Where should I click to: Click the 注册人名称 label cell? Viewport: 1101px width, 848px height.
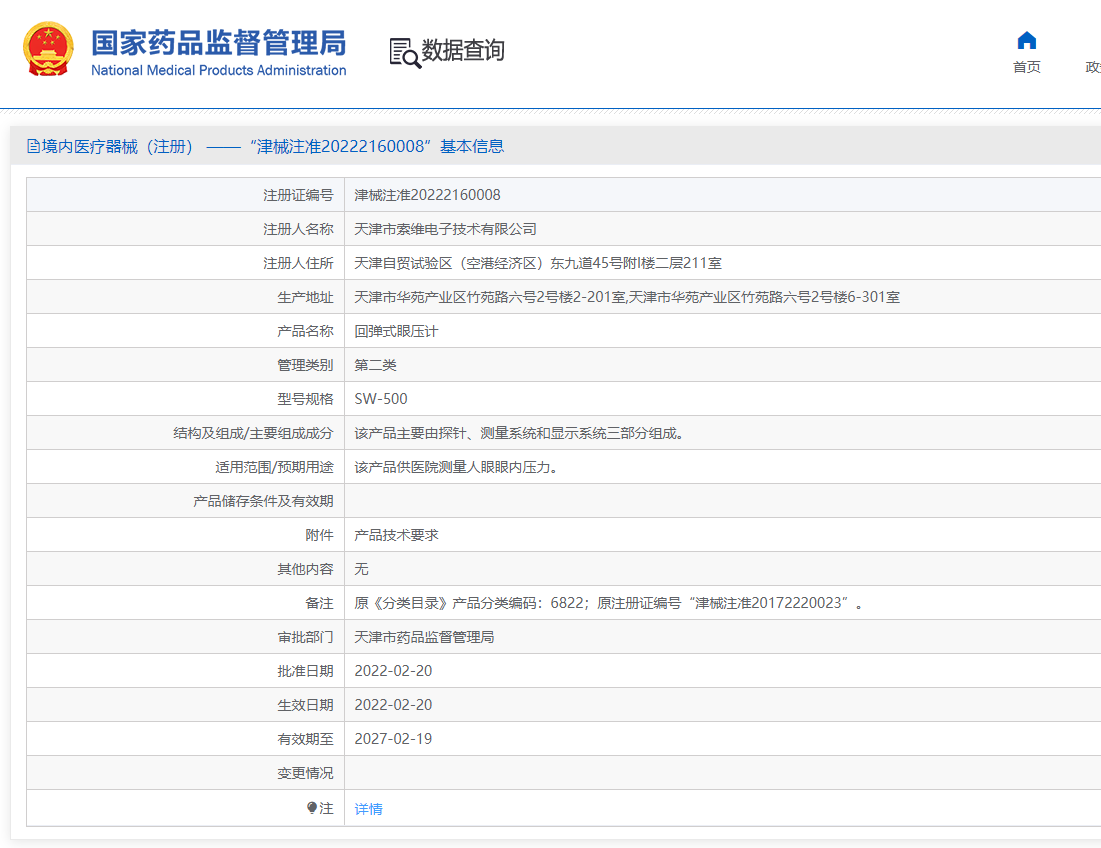click(x=185, y=229)
